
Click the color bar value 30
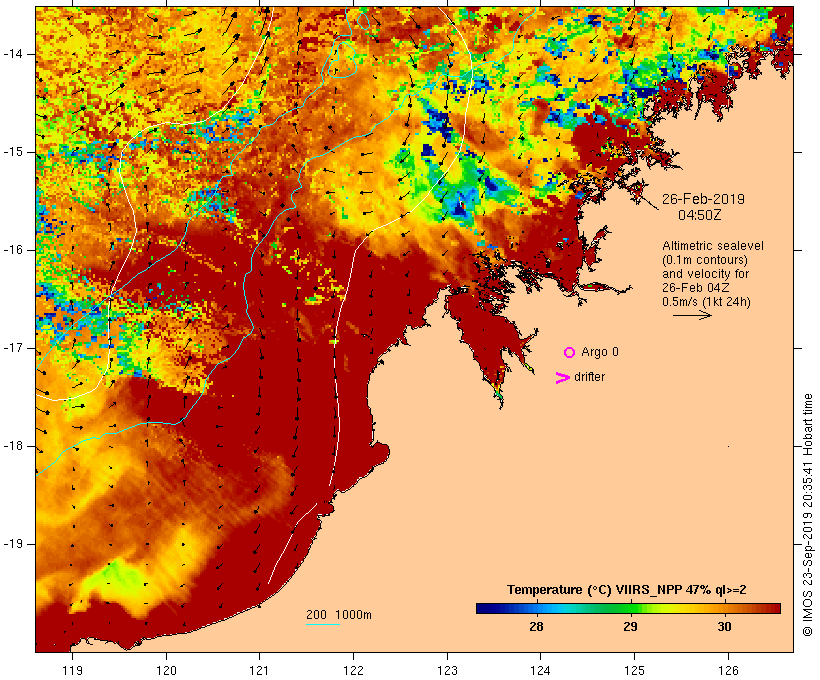tap(724, 627)
